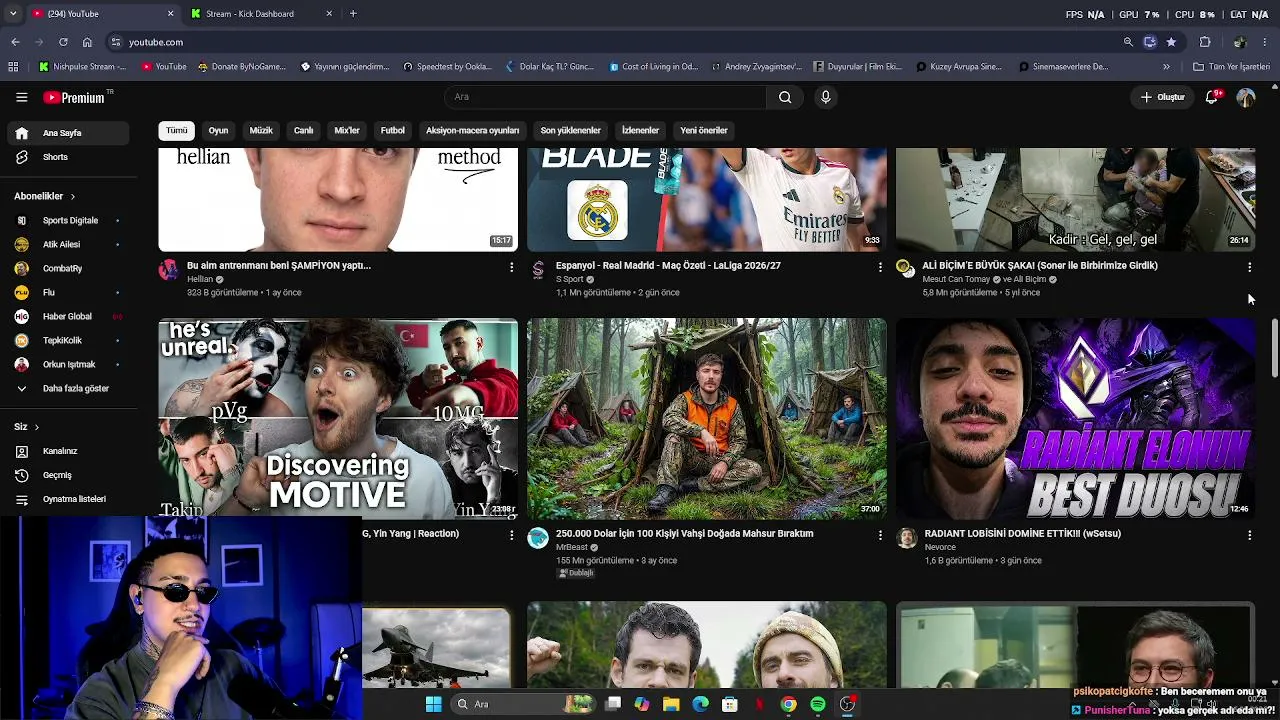Open the account avatar menu
1280x720 pixels.
(x=1246, y=97)
